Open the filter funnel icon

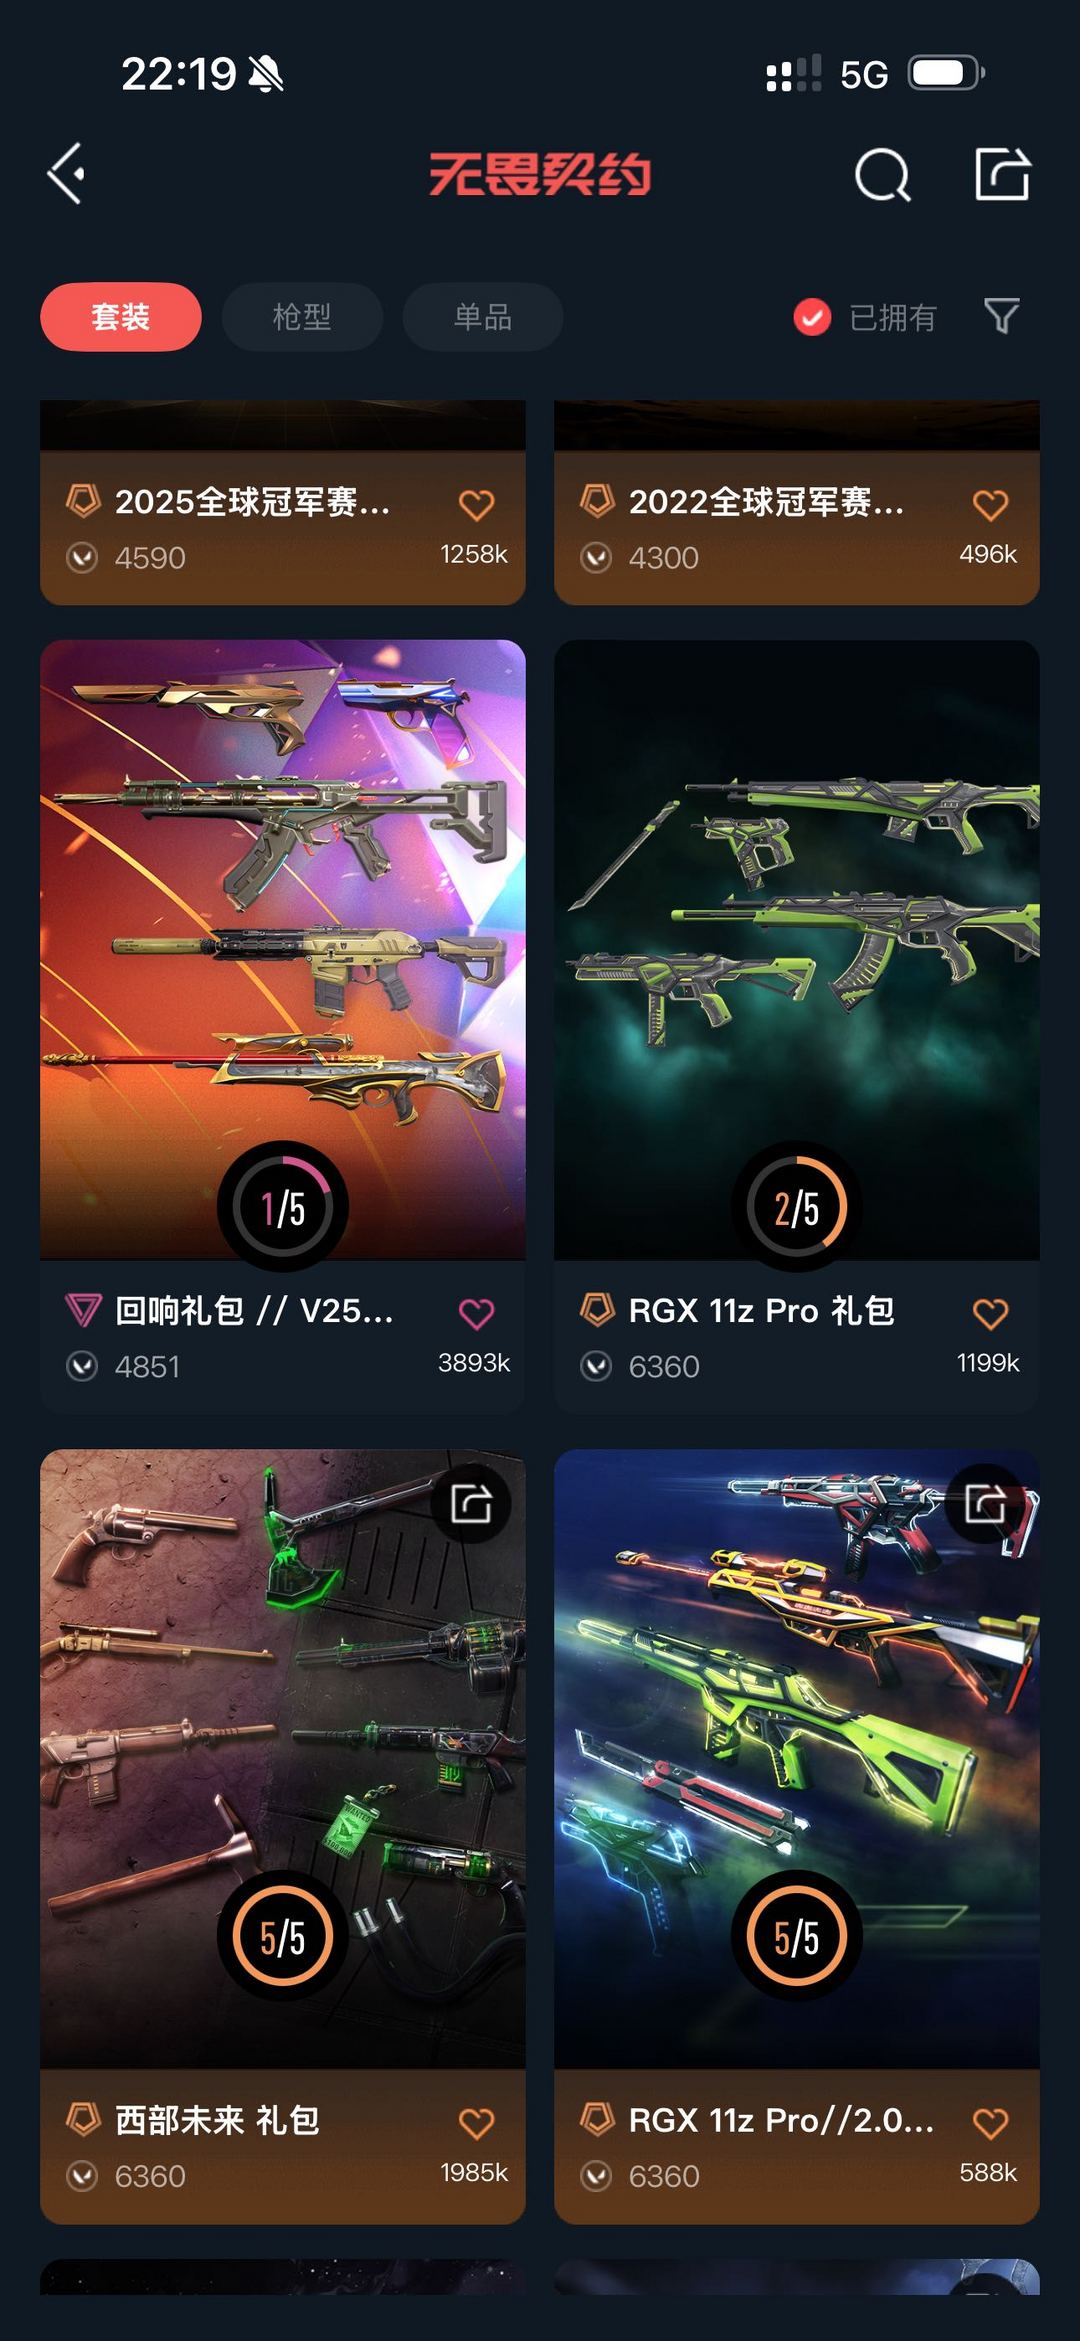pos(1002,316)
